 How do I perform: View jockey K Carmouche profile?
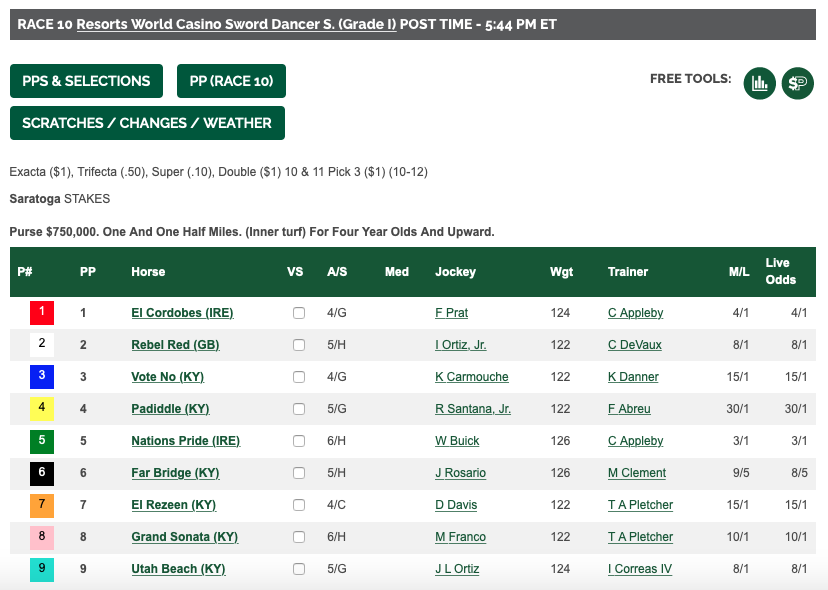(x=472, y=377)
